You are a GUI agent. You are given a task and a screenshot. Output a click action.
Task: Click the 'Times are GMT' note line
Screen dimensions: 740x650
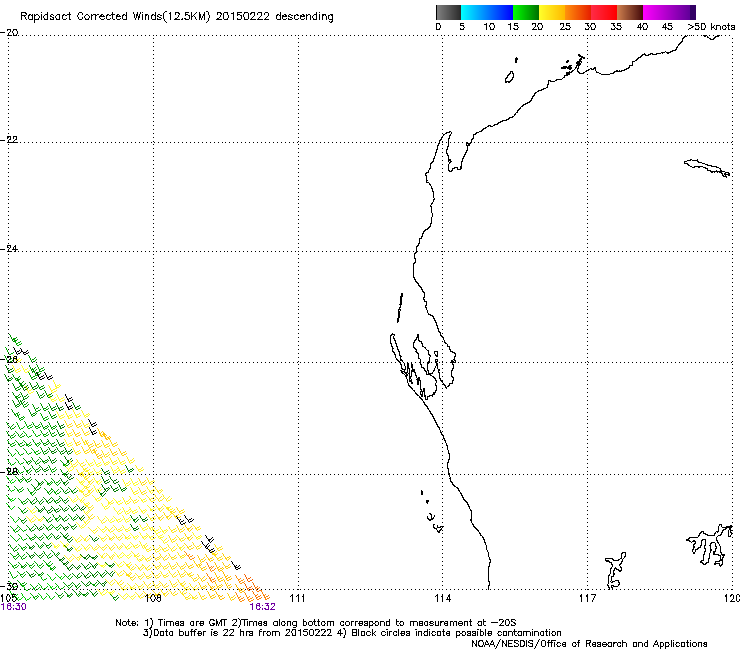click(316, 623)
